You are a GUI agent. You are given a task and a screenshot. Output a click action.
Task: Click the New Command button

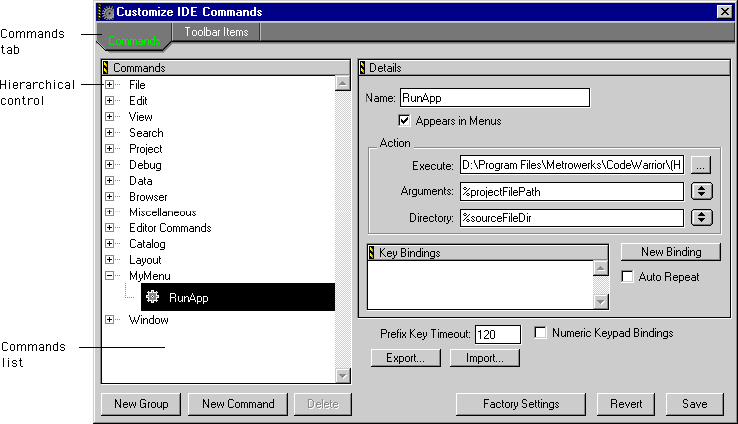238,404
